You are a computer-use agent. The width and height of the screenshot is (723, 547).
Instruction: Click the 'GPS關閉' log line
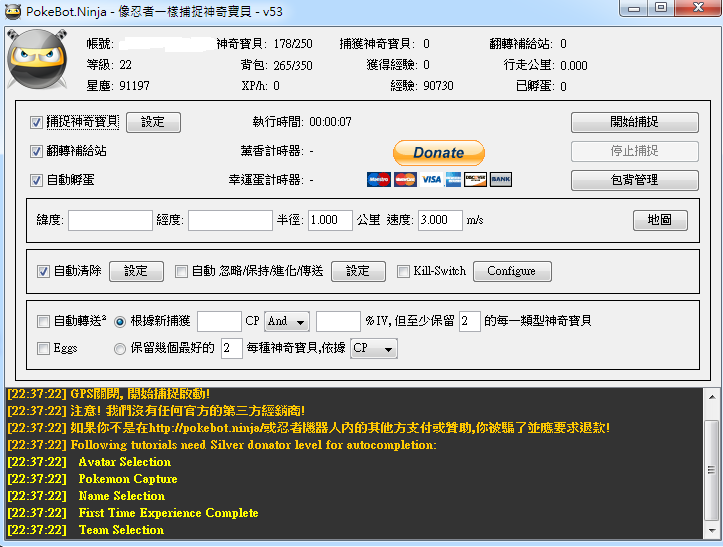coord(108,394)
